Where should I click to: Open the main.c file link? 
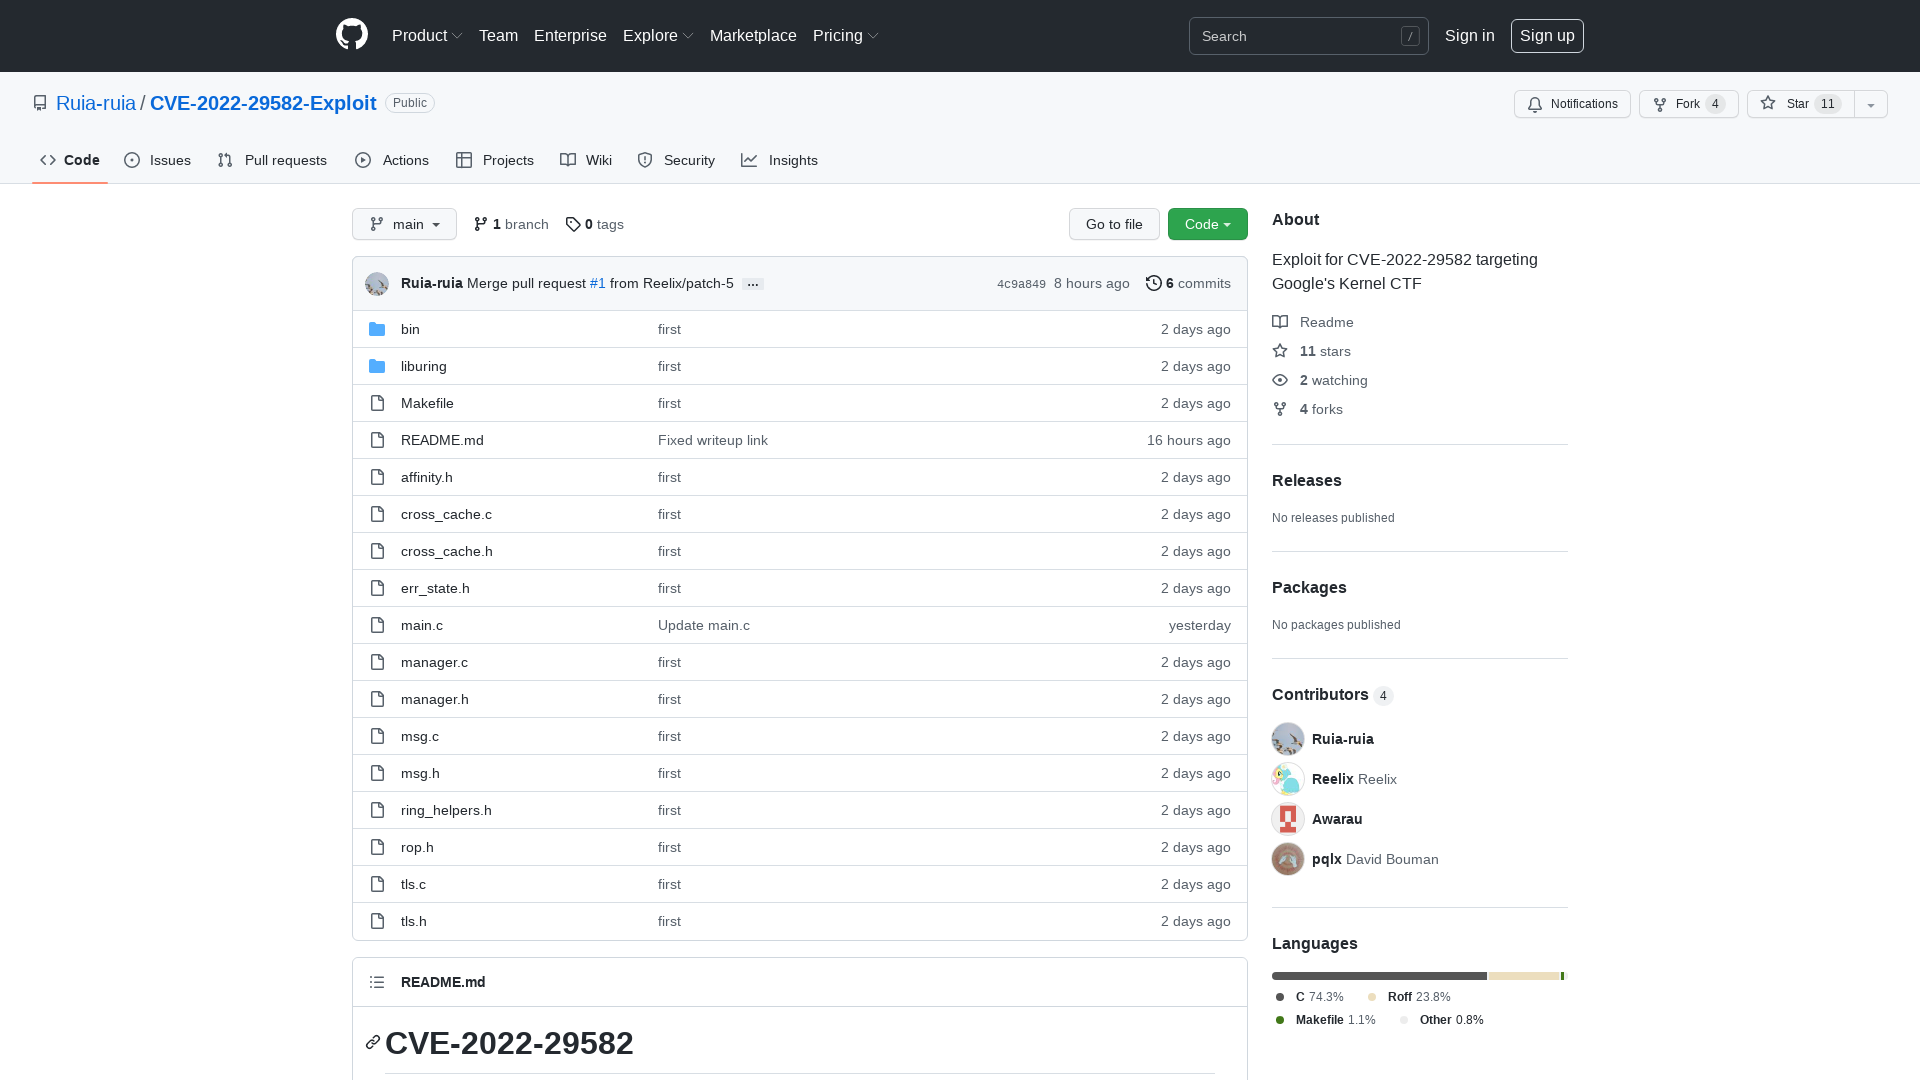point(421,625)
